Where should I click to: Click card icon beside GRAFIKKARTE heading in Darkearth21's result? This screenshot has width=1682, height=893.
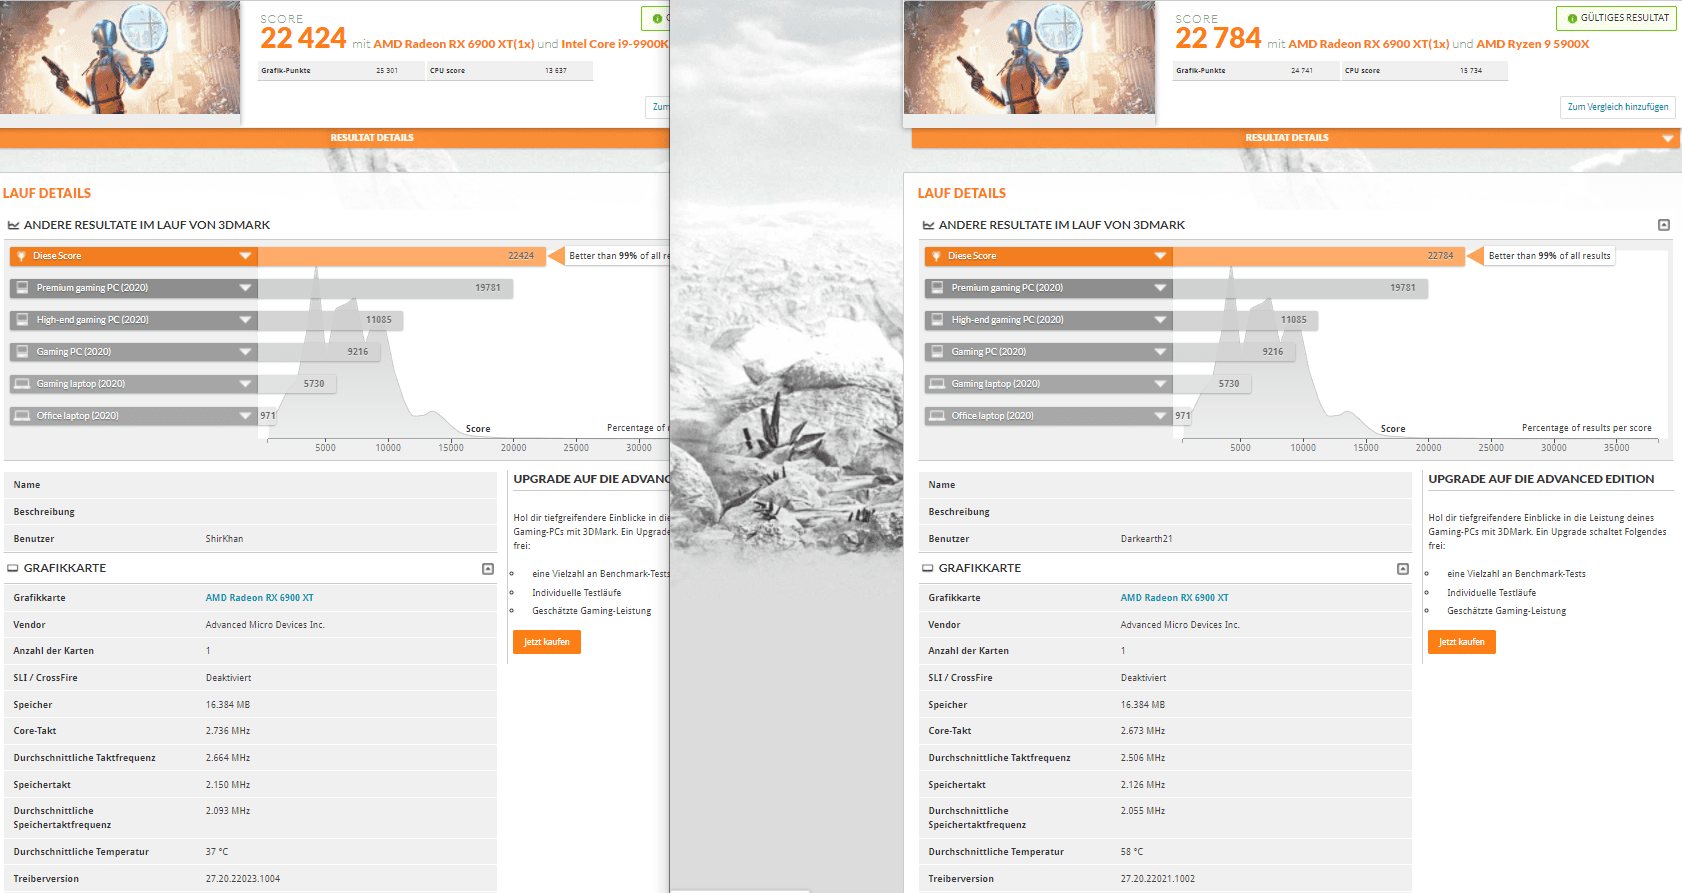click(928, 568)
